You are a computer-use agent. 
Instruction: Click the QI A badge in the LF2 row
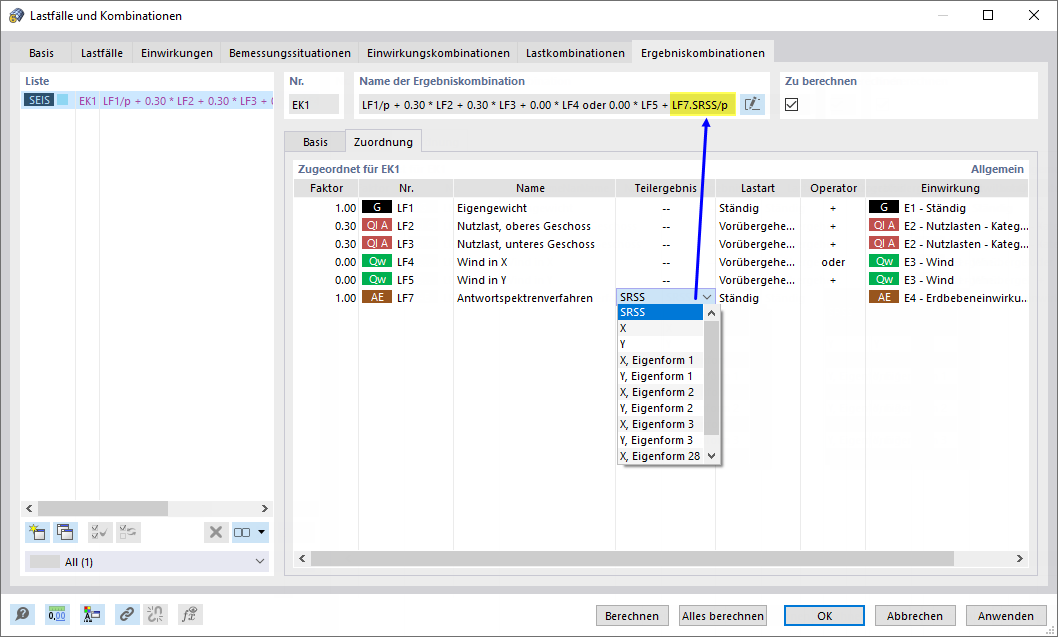(x=377, y=225)
